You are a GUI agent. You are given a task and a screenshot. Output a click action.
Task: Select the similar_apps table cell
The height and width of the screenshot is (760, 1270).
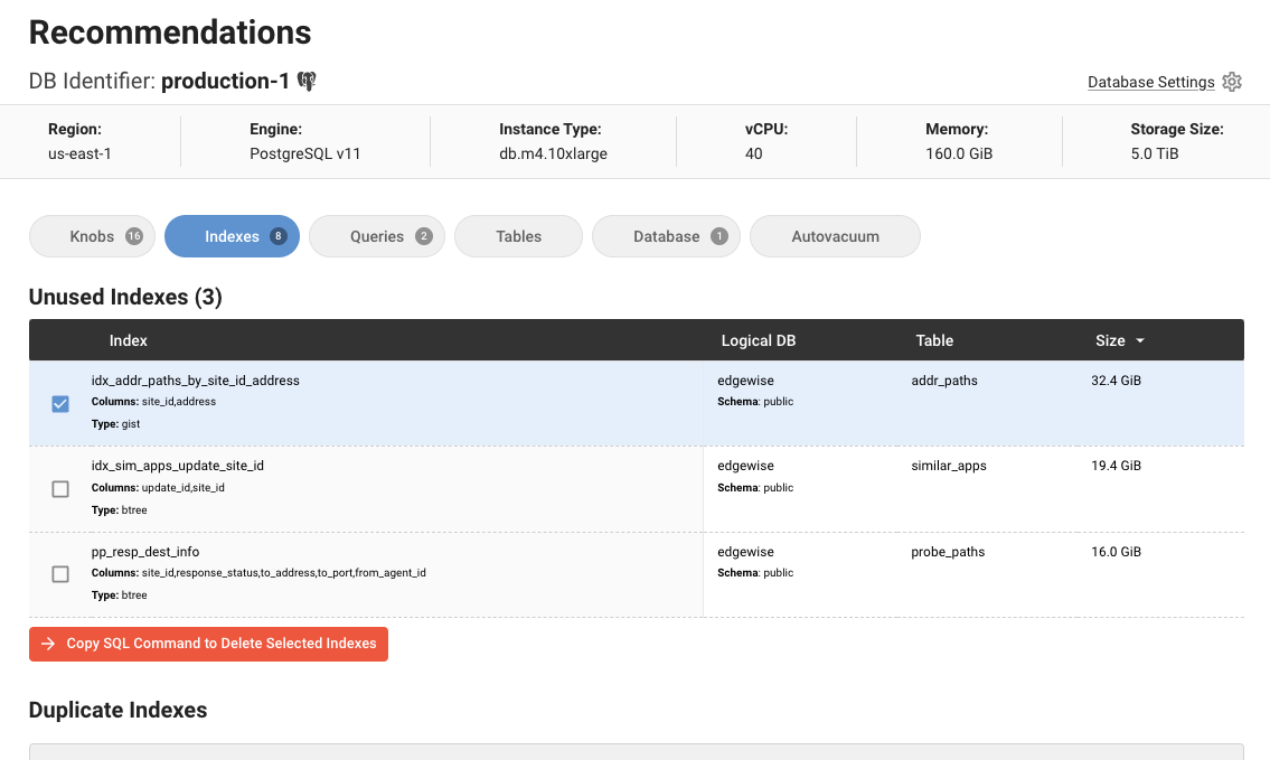coord(948,466)
